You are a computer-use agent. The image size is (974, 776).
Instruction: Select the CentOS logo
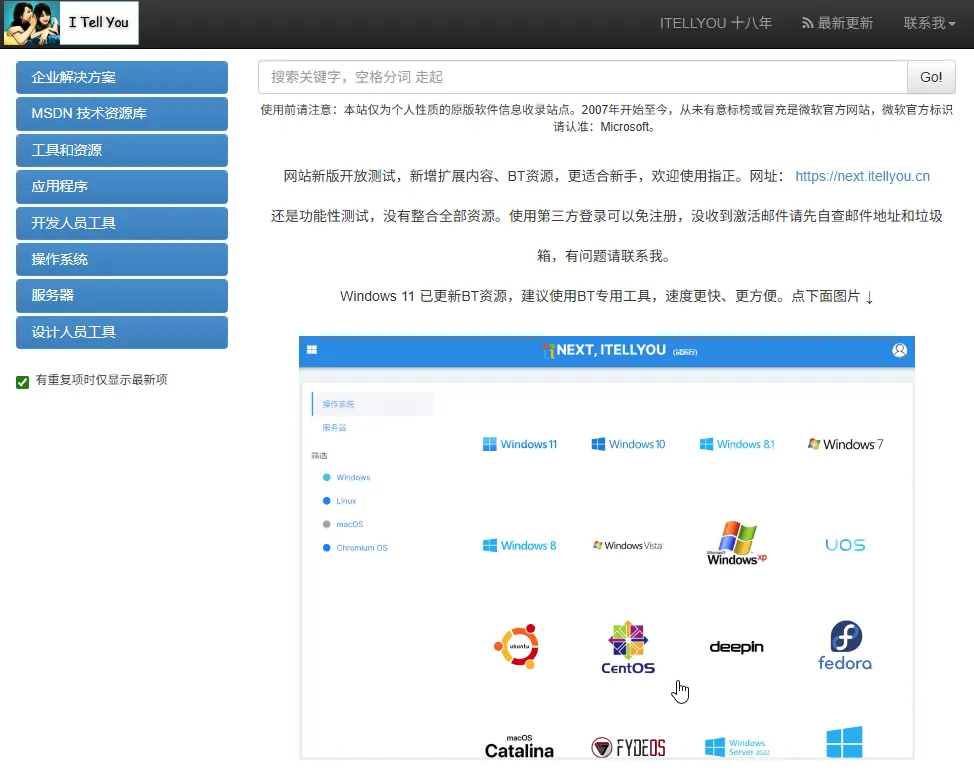pos(628,647)
